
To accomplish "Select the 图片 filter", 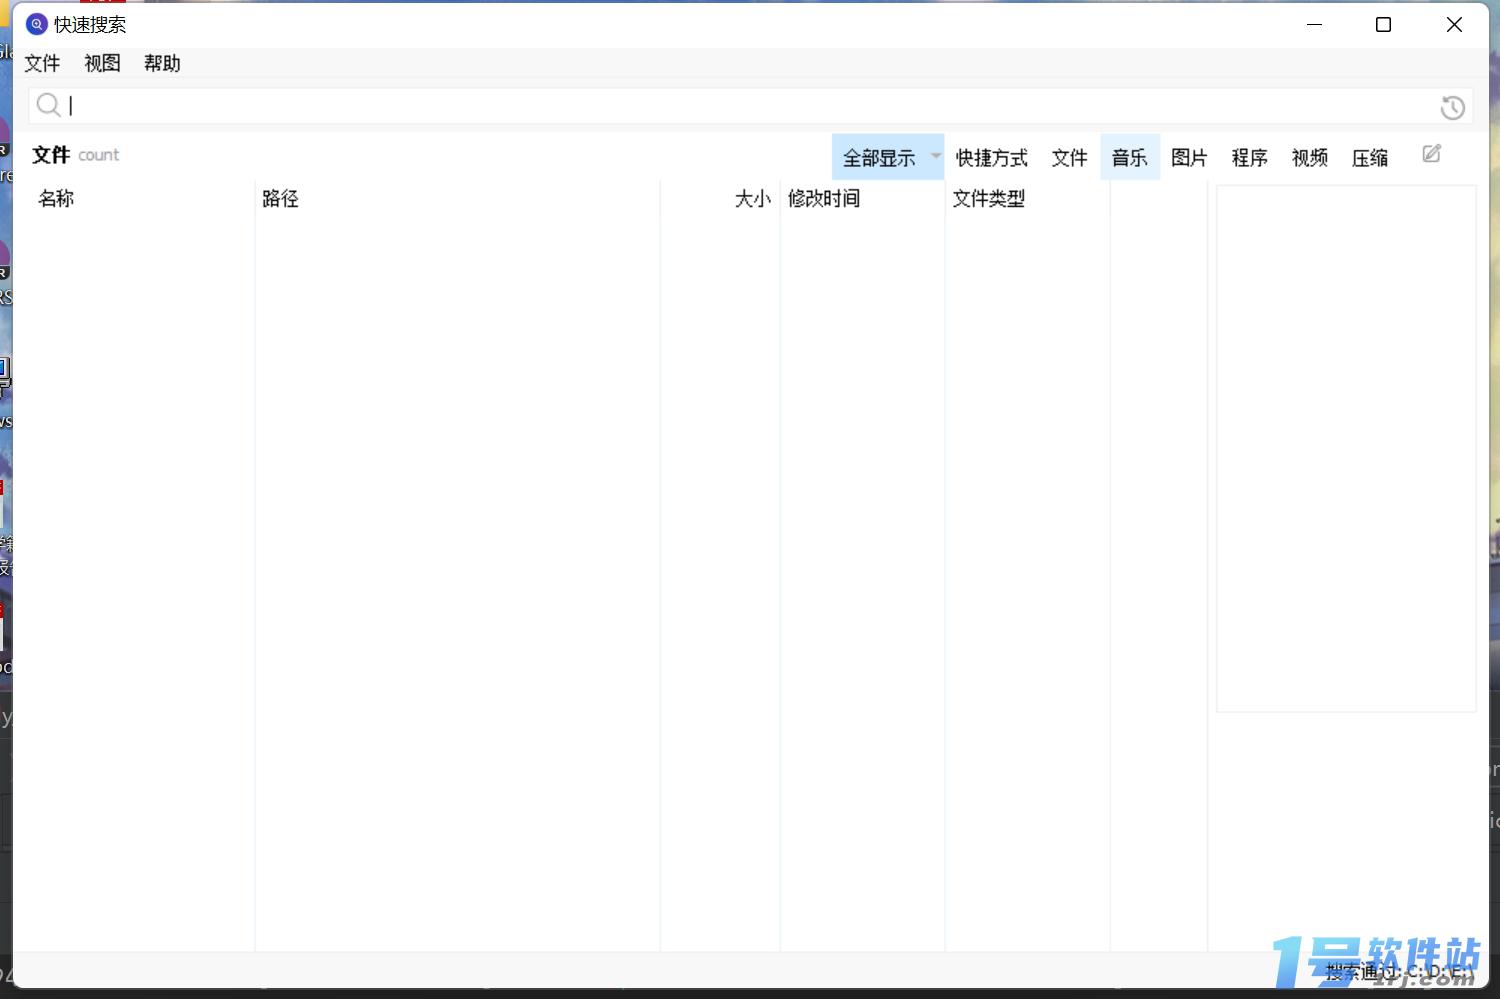I will [1189, 158].
